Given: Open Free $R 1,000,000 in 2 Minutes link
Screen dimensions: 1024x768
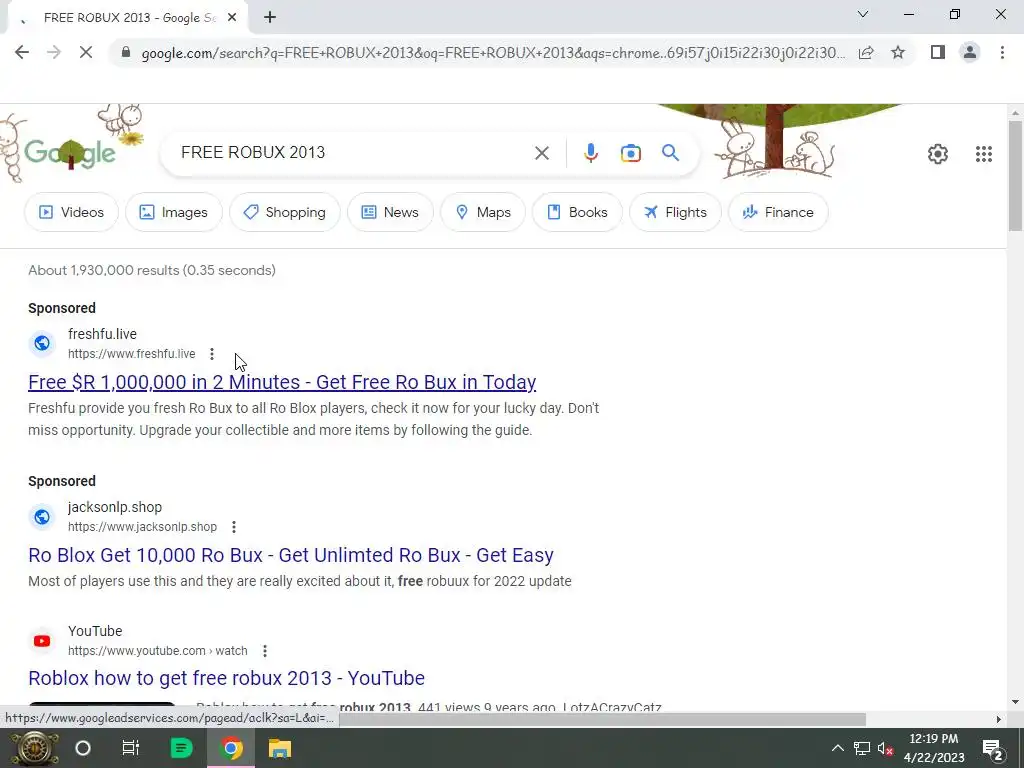Looking at the screenshot, I should pyautogui.click(x=282, y=382).
